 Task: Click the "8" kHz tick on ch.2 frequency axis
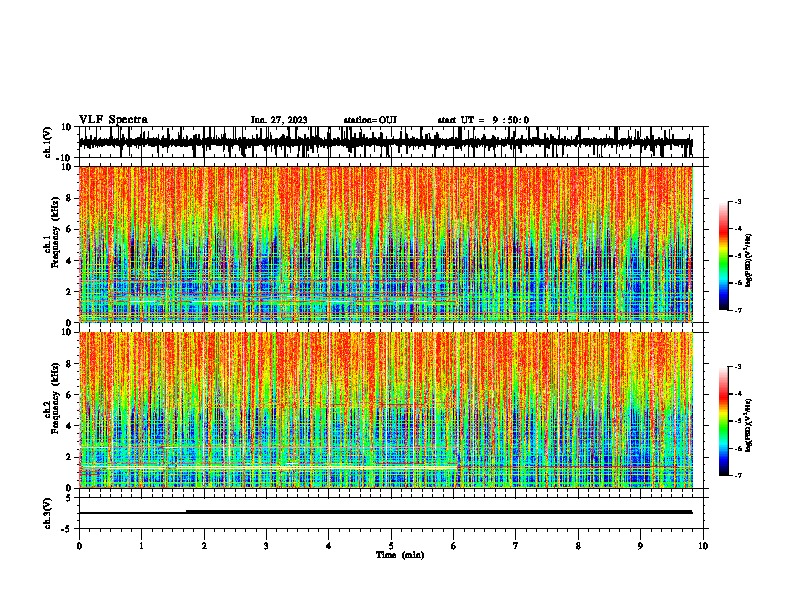coord(69,364)
